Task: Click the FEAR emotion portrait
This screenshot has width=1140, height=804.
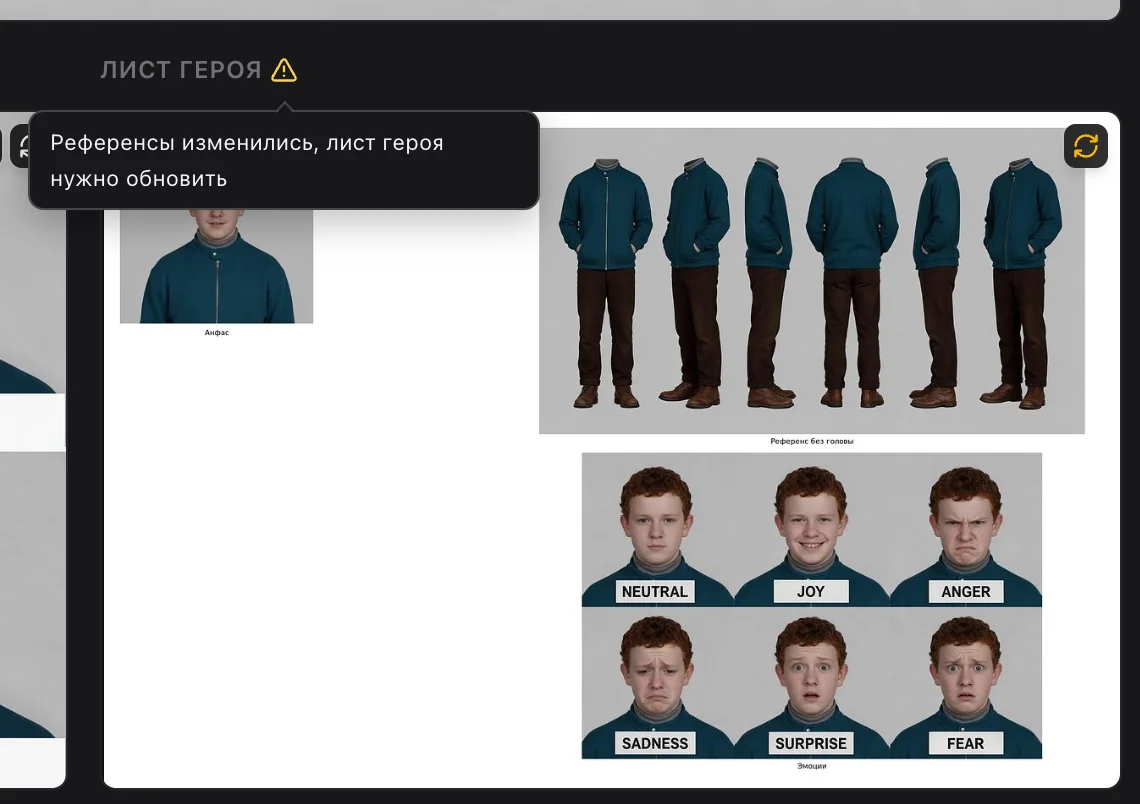Action: [966, 683]
